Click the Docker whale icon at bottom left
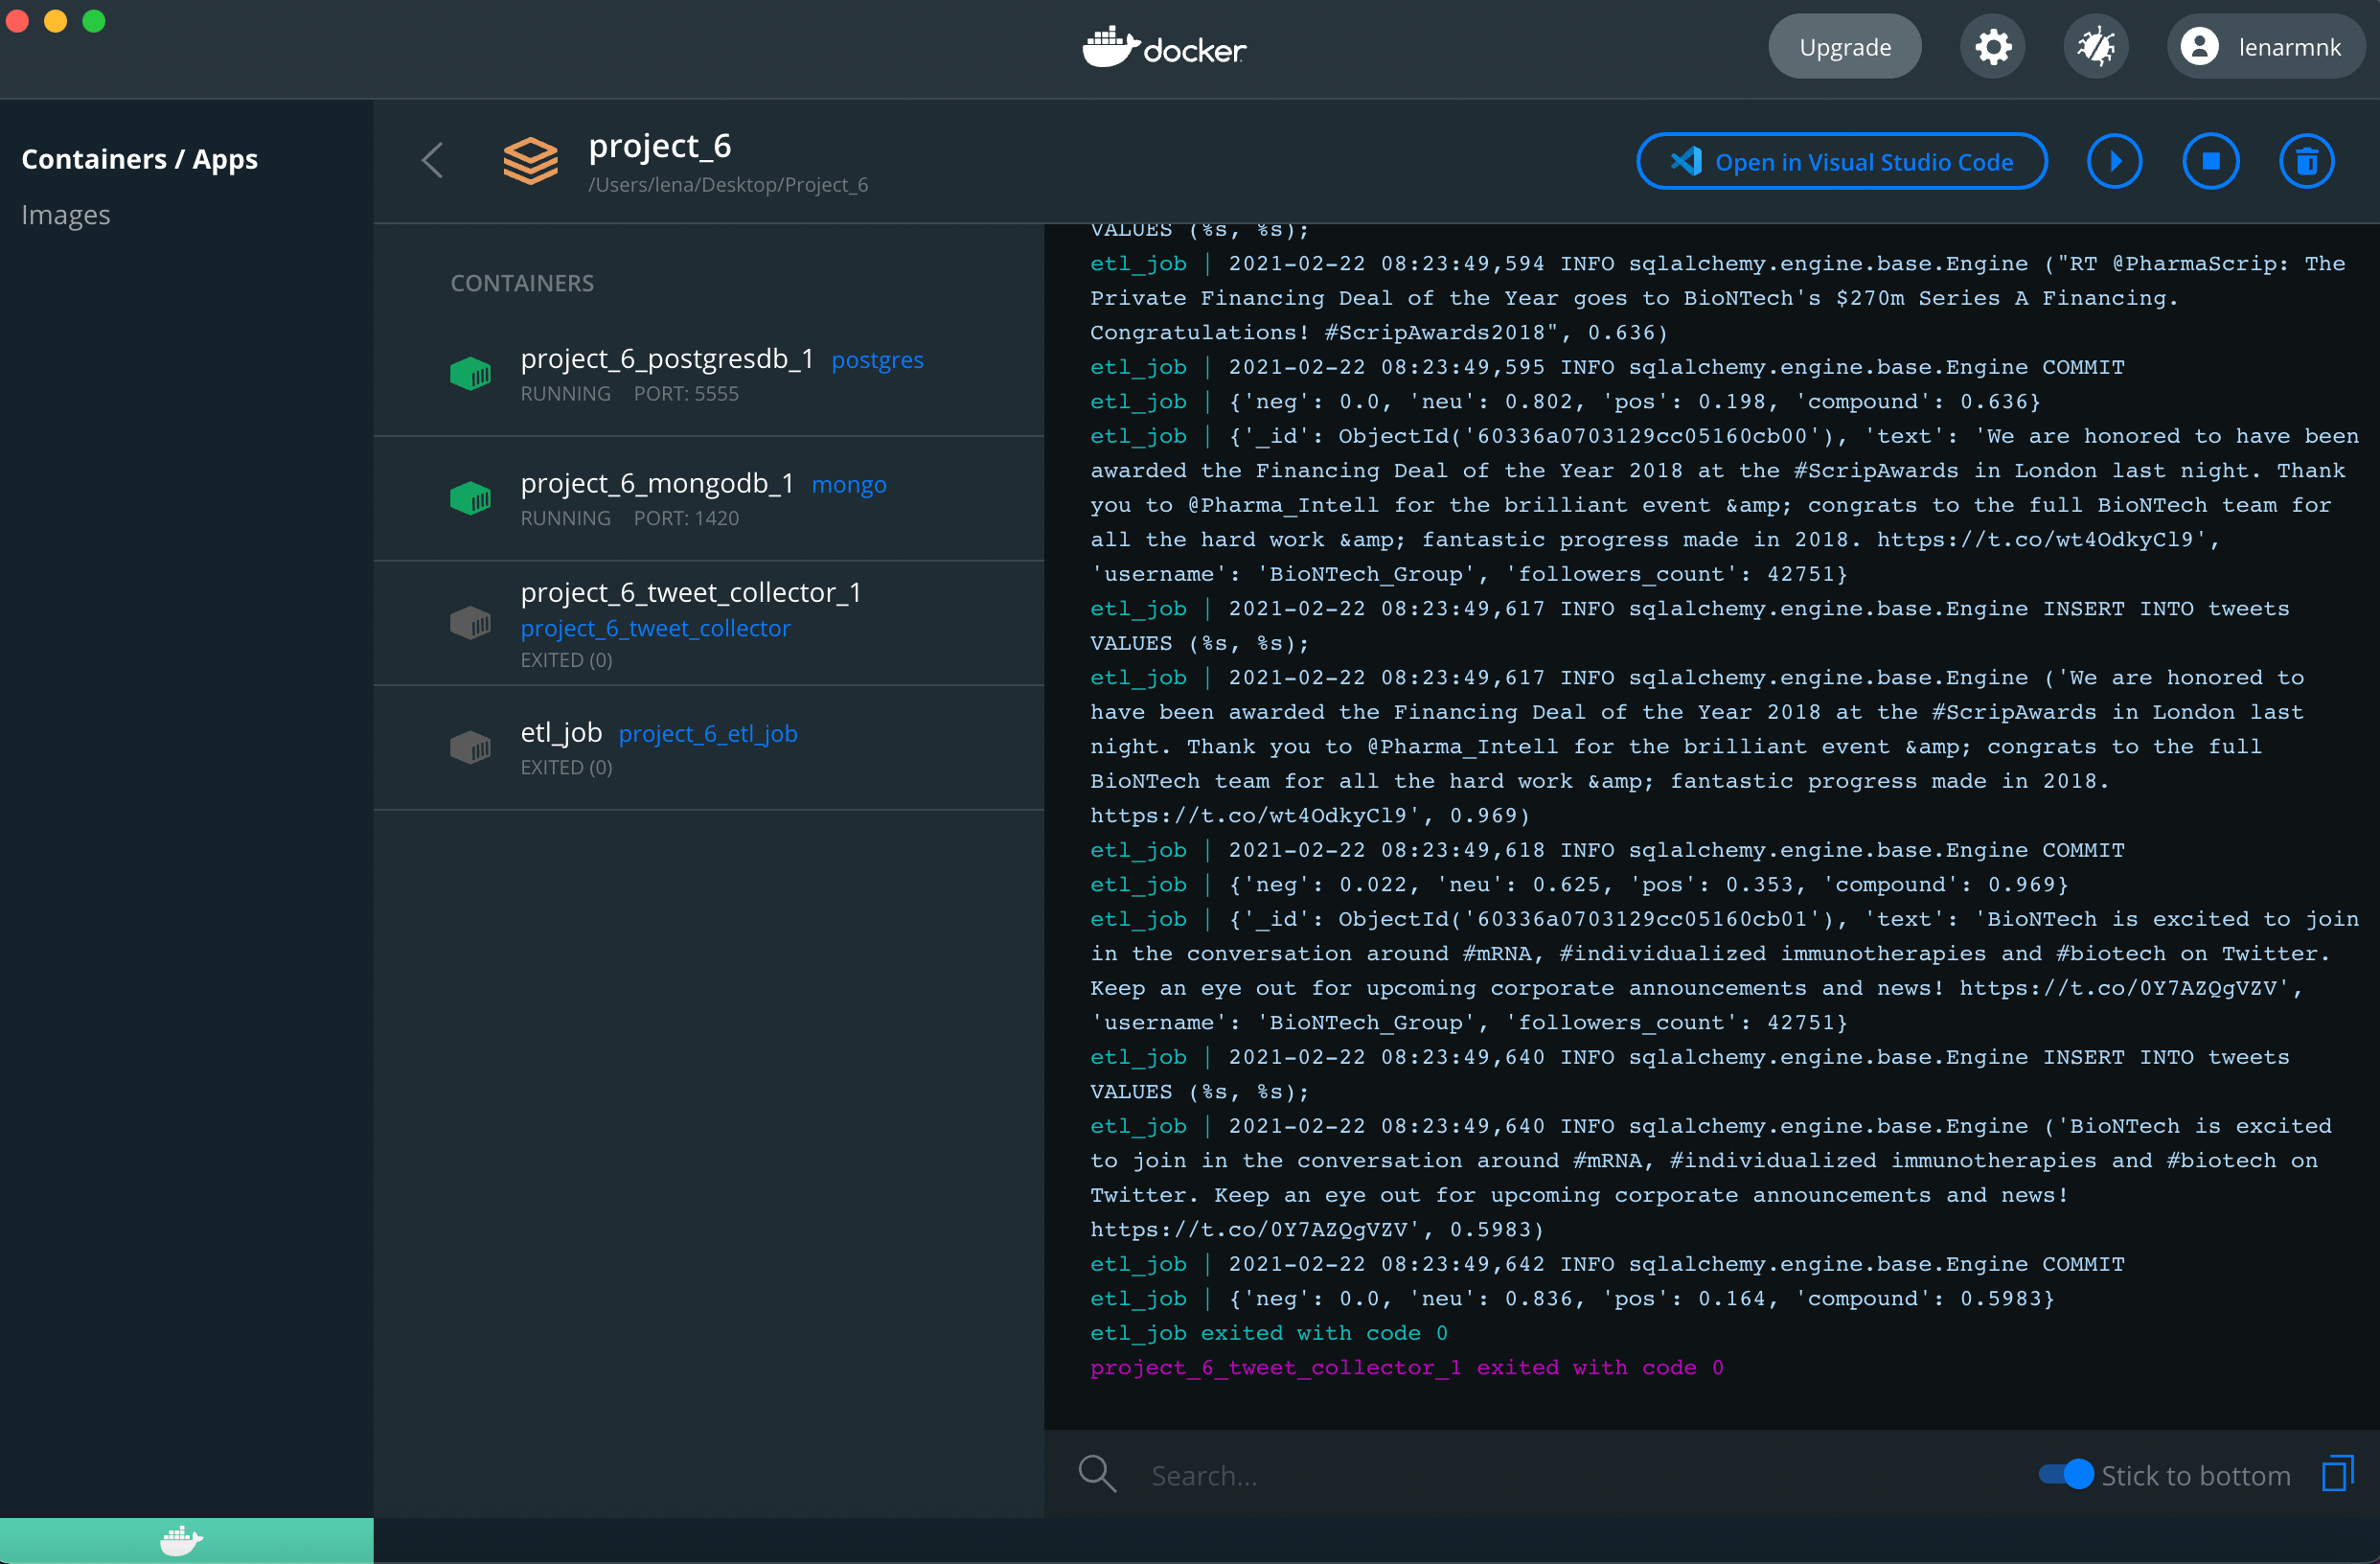The height and width of the screenshot is (1564, 2380). (180, 1539)
